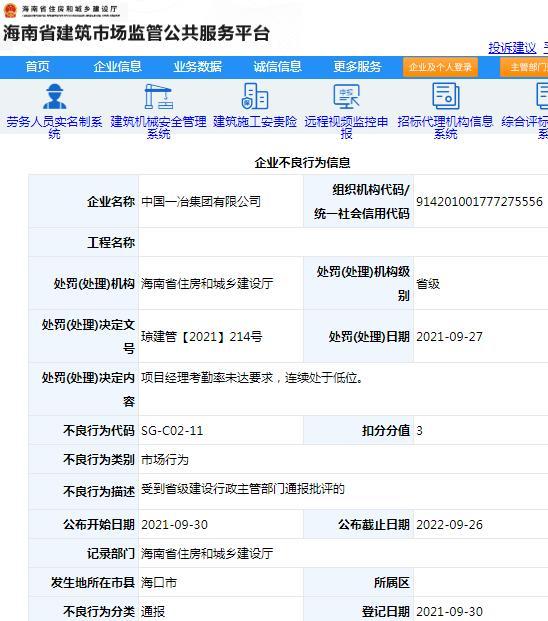Open the 投诉建议 link
The height and width of the screenshot is (621, 548).
pos(512,48)
